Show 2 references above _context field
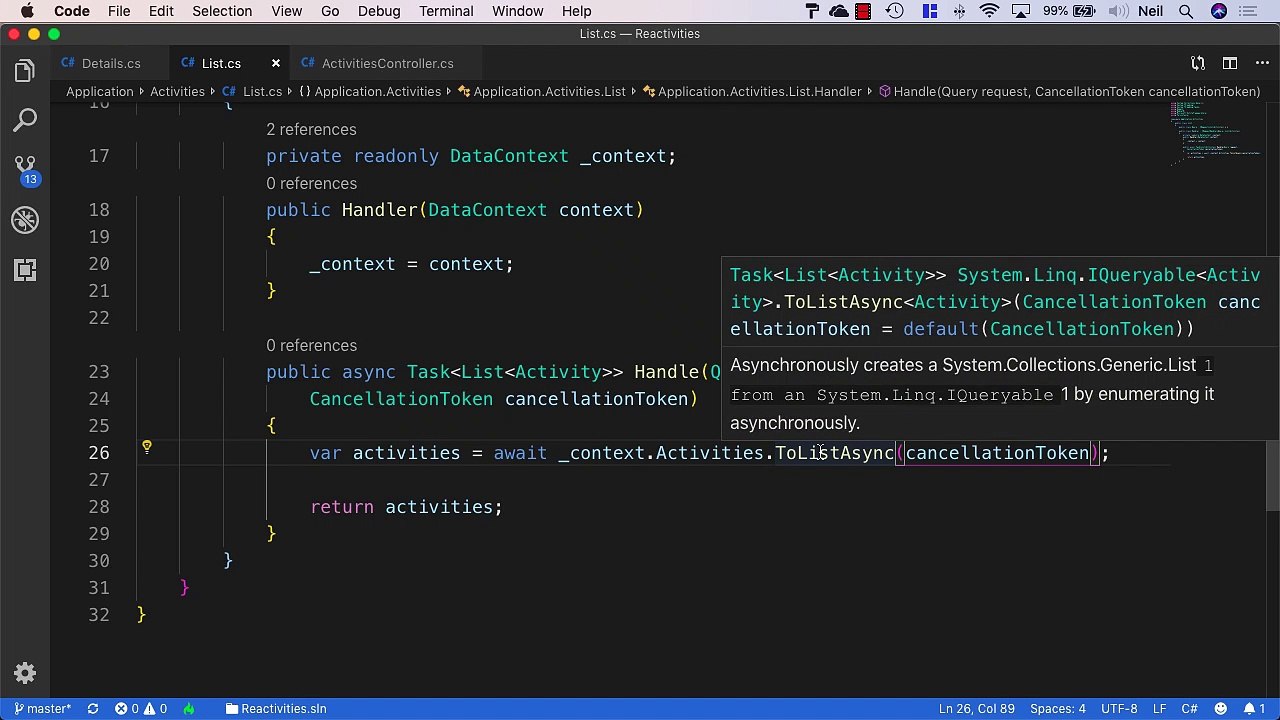The image size is (1280, 720). pyautogui.click(x=311, y=130)
